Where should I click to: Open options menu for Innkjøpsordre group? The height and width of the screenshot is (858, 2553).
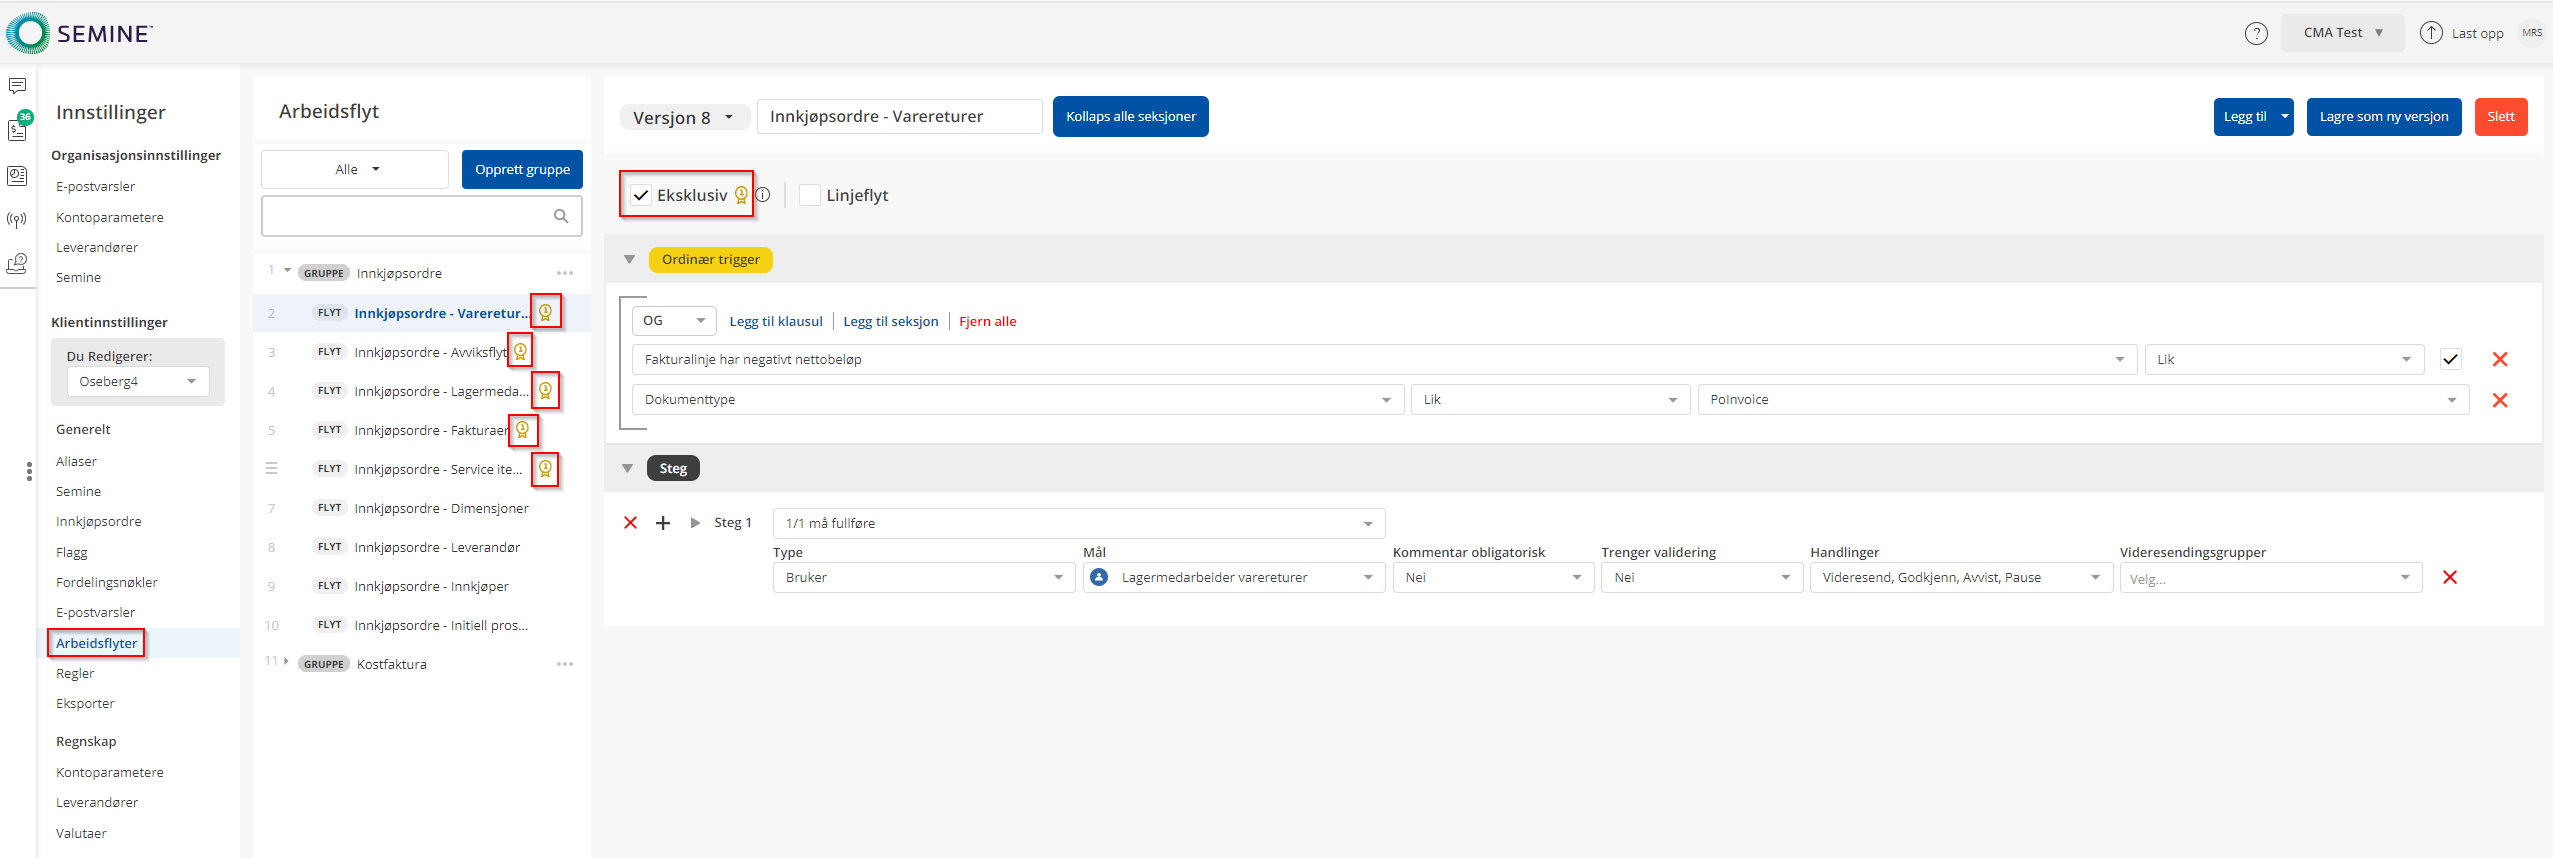(565, 273)
